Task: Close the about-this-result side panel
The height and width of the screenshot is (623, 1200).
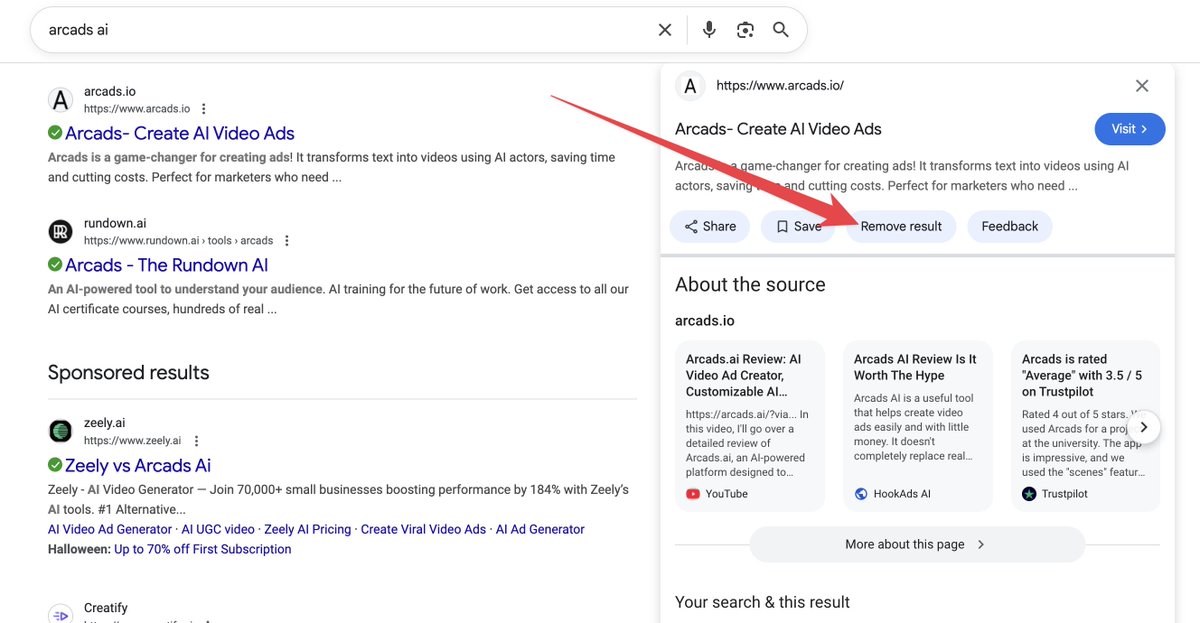Action: (x=1142, y=86)
